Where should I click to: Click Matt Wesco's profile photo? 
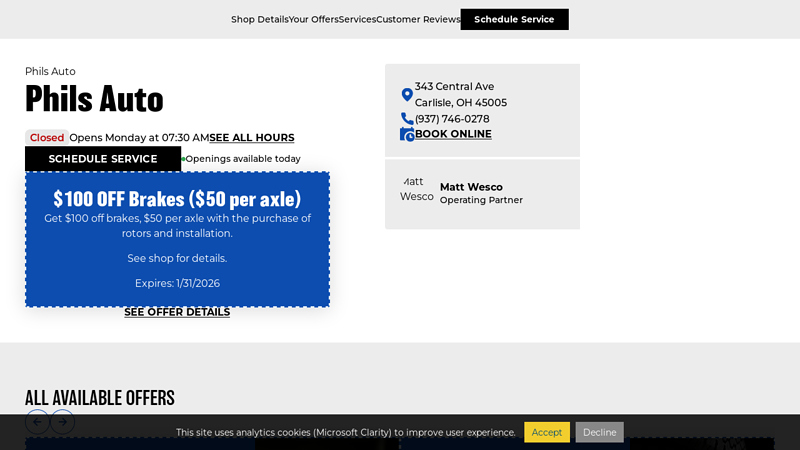click(x=416, y=189)
